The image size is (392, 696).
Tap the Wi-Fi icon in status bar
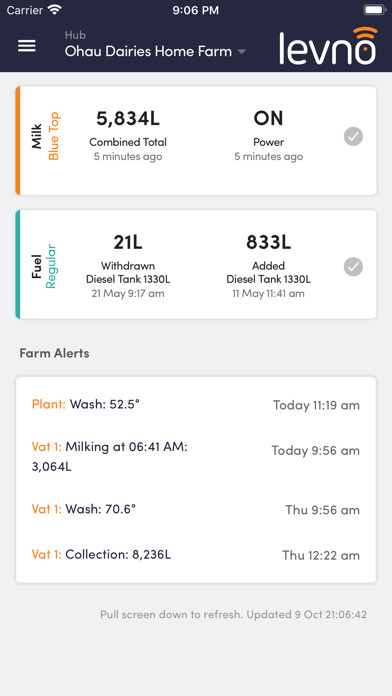55,10
